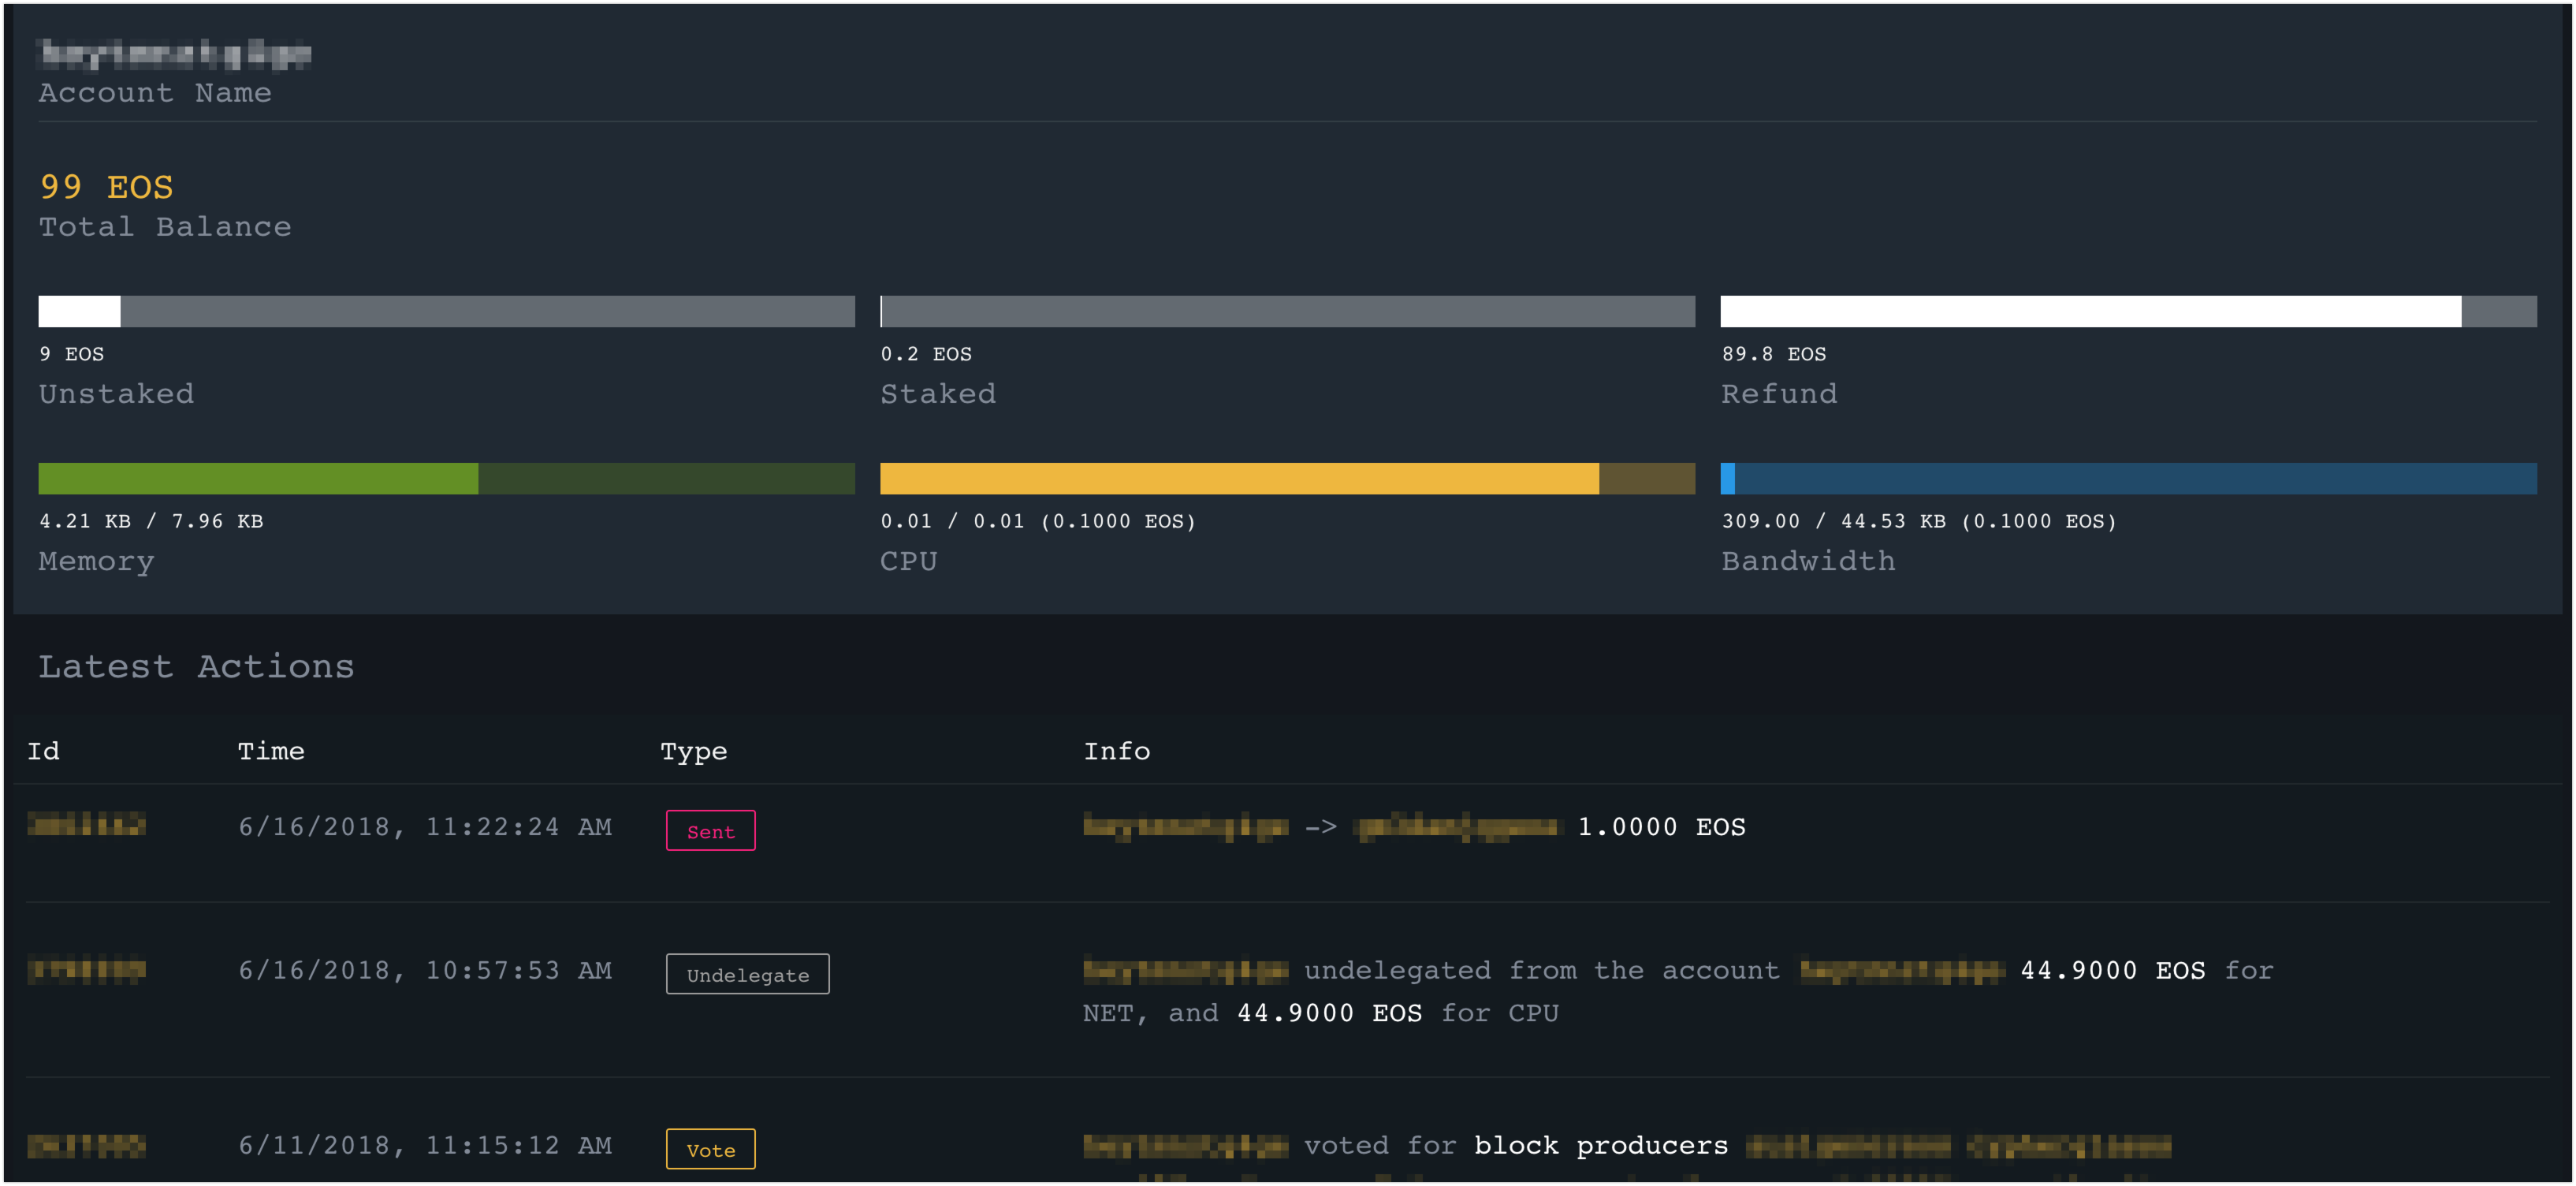
Task: Click the Latest Actions heading
Action: click(x=196, y=666)
